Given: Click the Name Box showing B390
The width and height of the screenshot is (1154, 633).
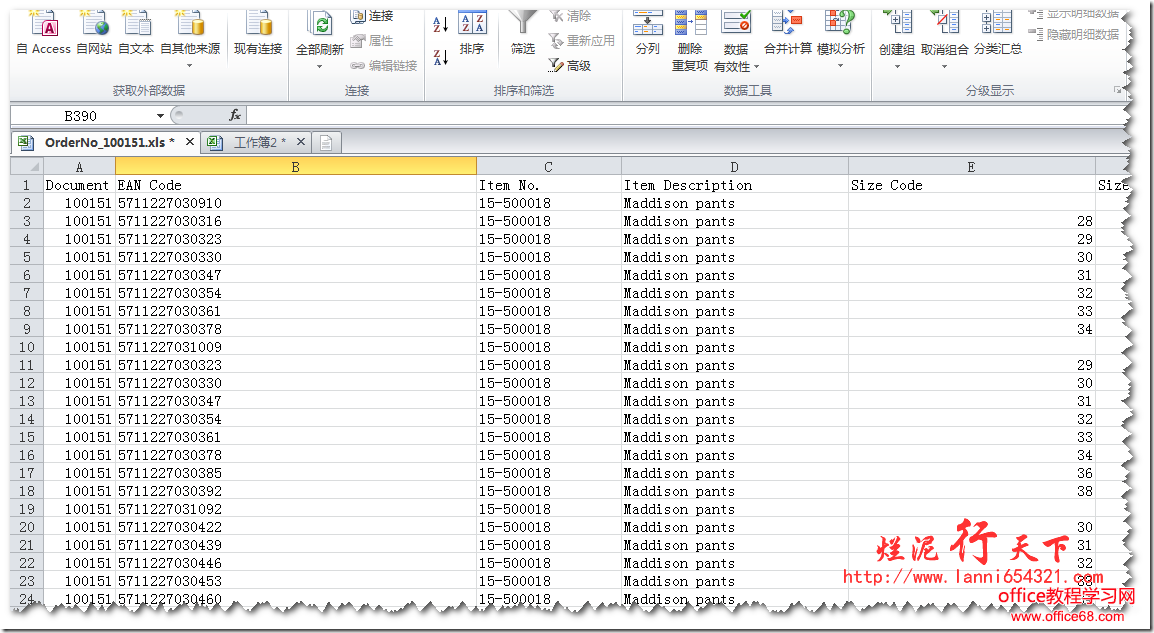Looking at the screenshot, I should (81, 116).
